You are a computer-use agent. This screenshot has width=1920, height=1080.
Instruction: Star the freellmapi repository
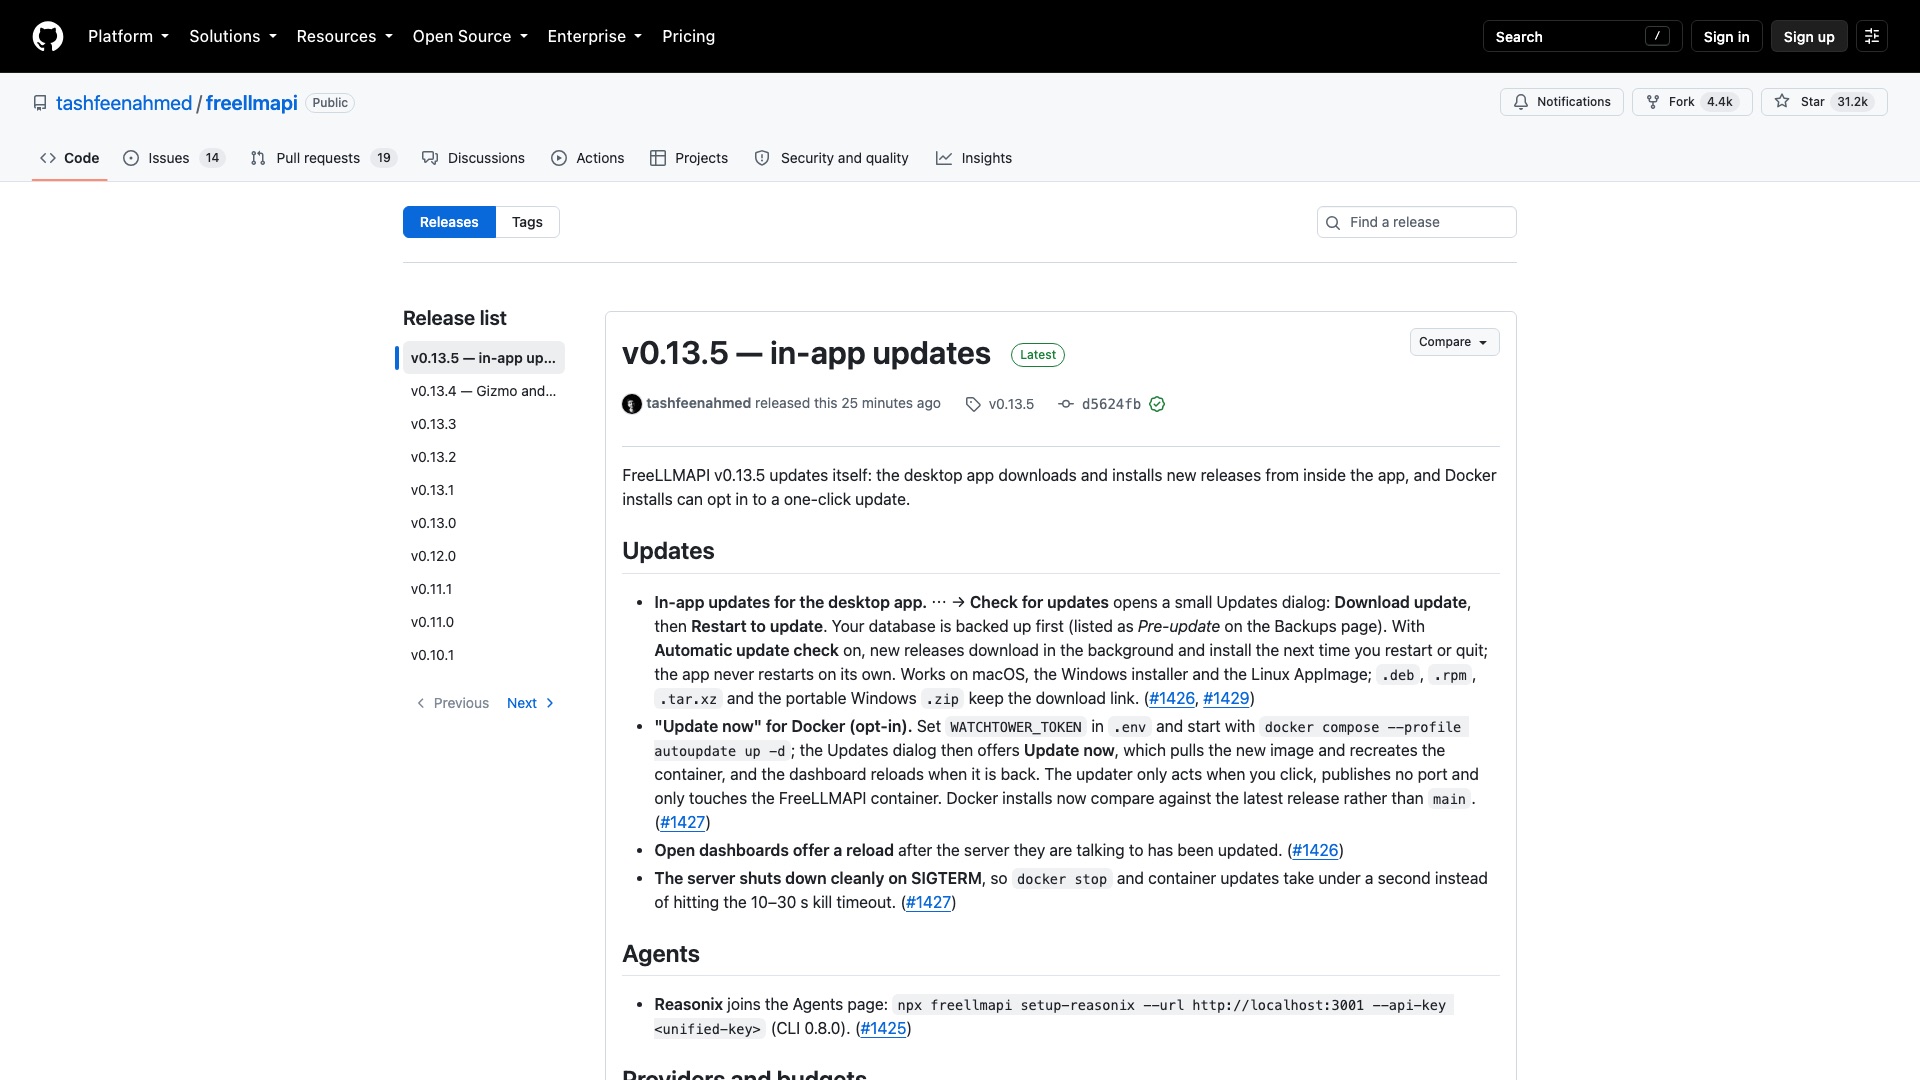[1824, 102]
